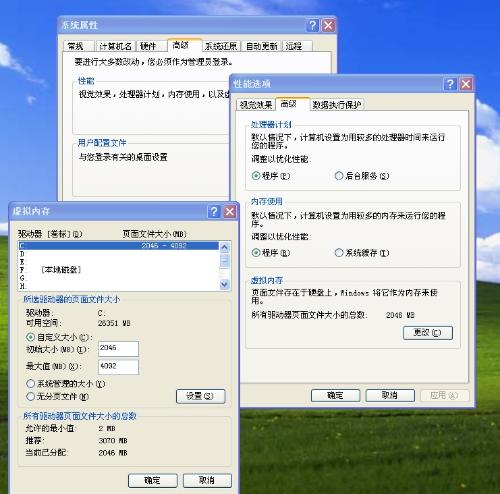Viewport: 500px width, 494px height.
Task: Select the 高级 tab in 系统属性
Action: pos(184,45)
